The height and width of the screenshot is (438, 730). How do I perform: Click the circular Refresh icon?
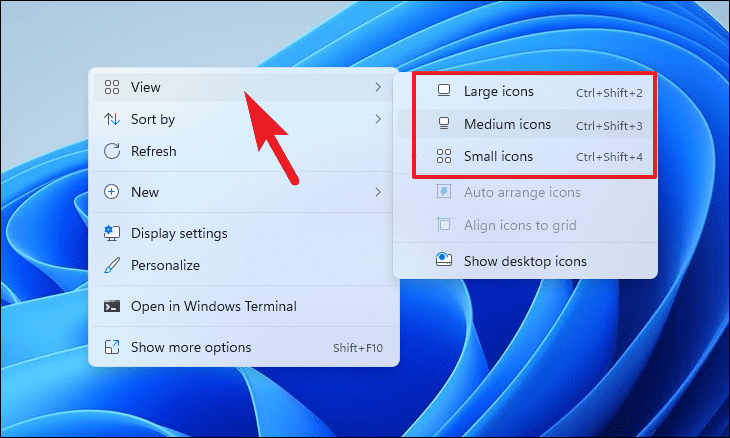(112, 151)
